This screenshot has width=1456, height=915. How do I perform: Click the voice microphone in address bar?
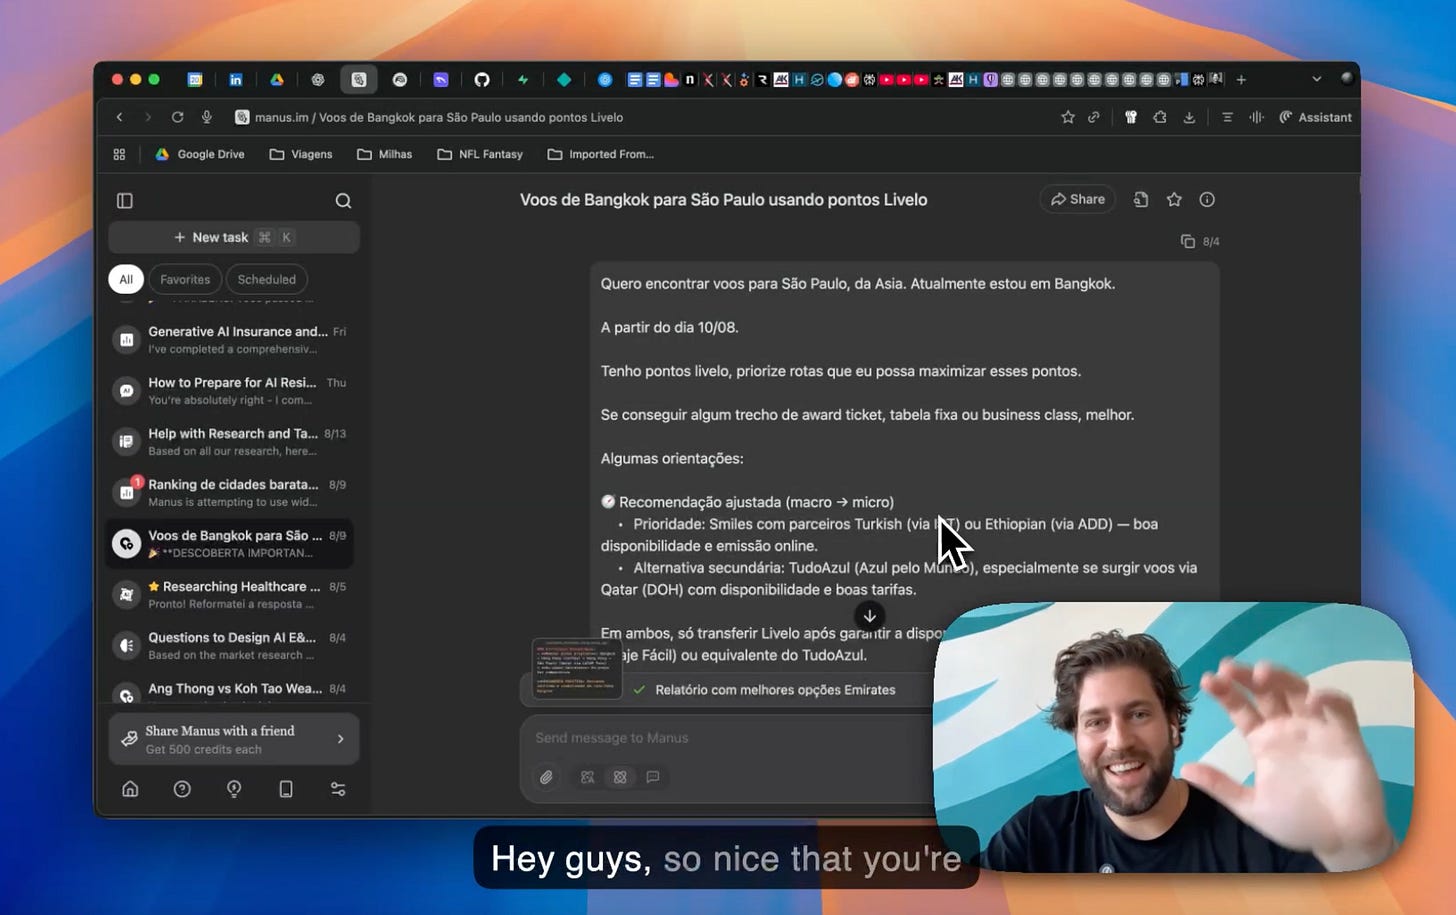pyautogui.click(x=207, y=117)
